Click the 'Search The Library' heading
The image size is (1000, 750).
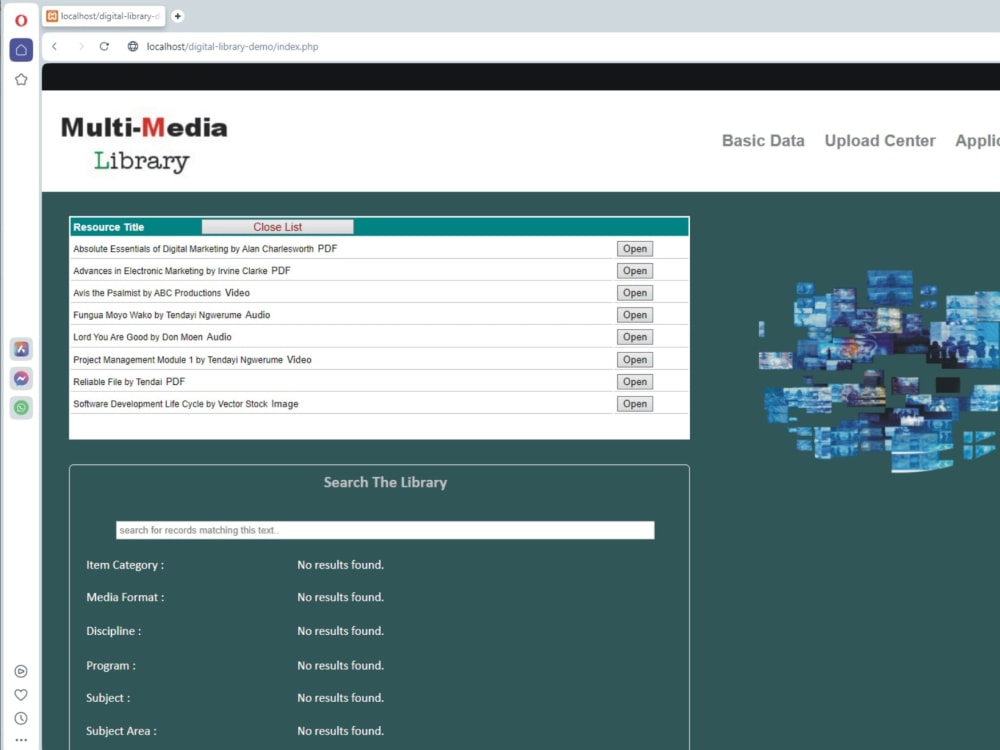coord(385,482)
